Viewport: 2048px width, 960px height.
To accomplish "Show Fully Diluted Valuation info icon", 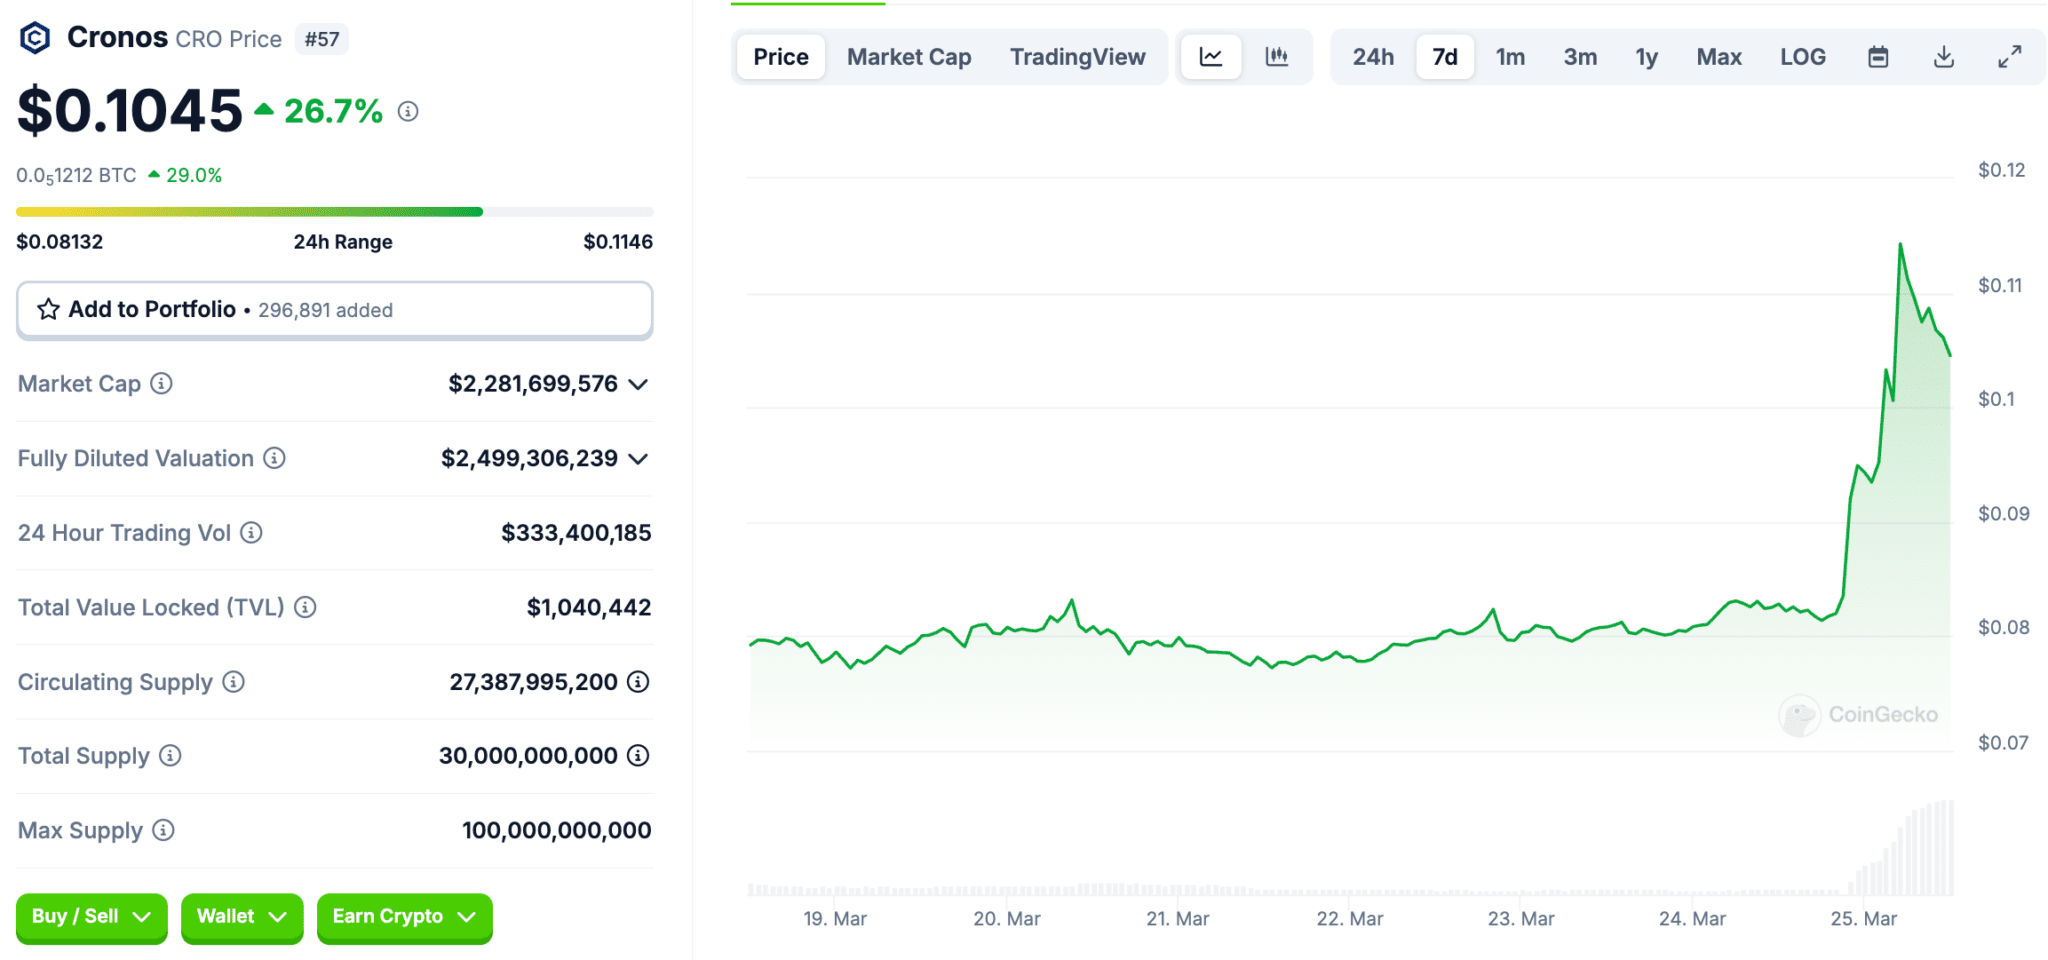I will (274, 458).
